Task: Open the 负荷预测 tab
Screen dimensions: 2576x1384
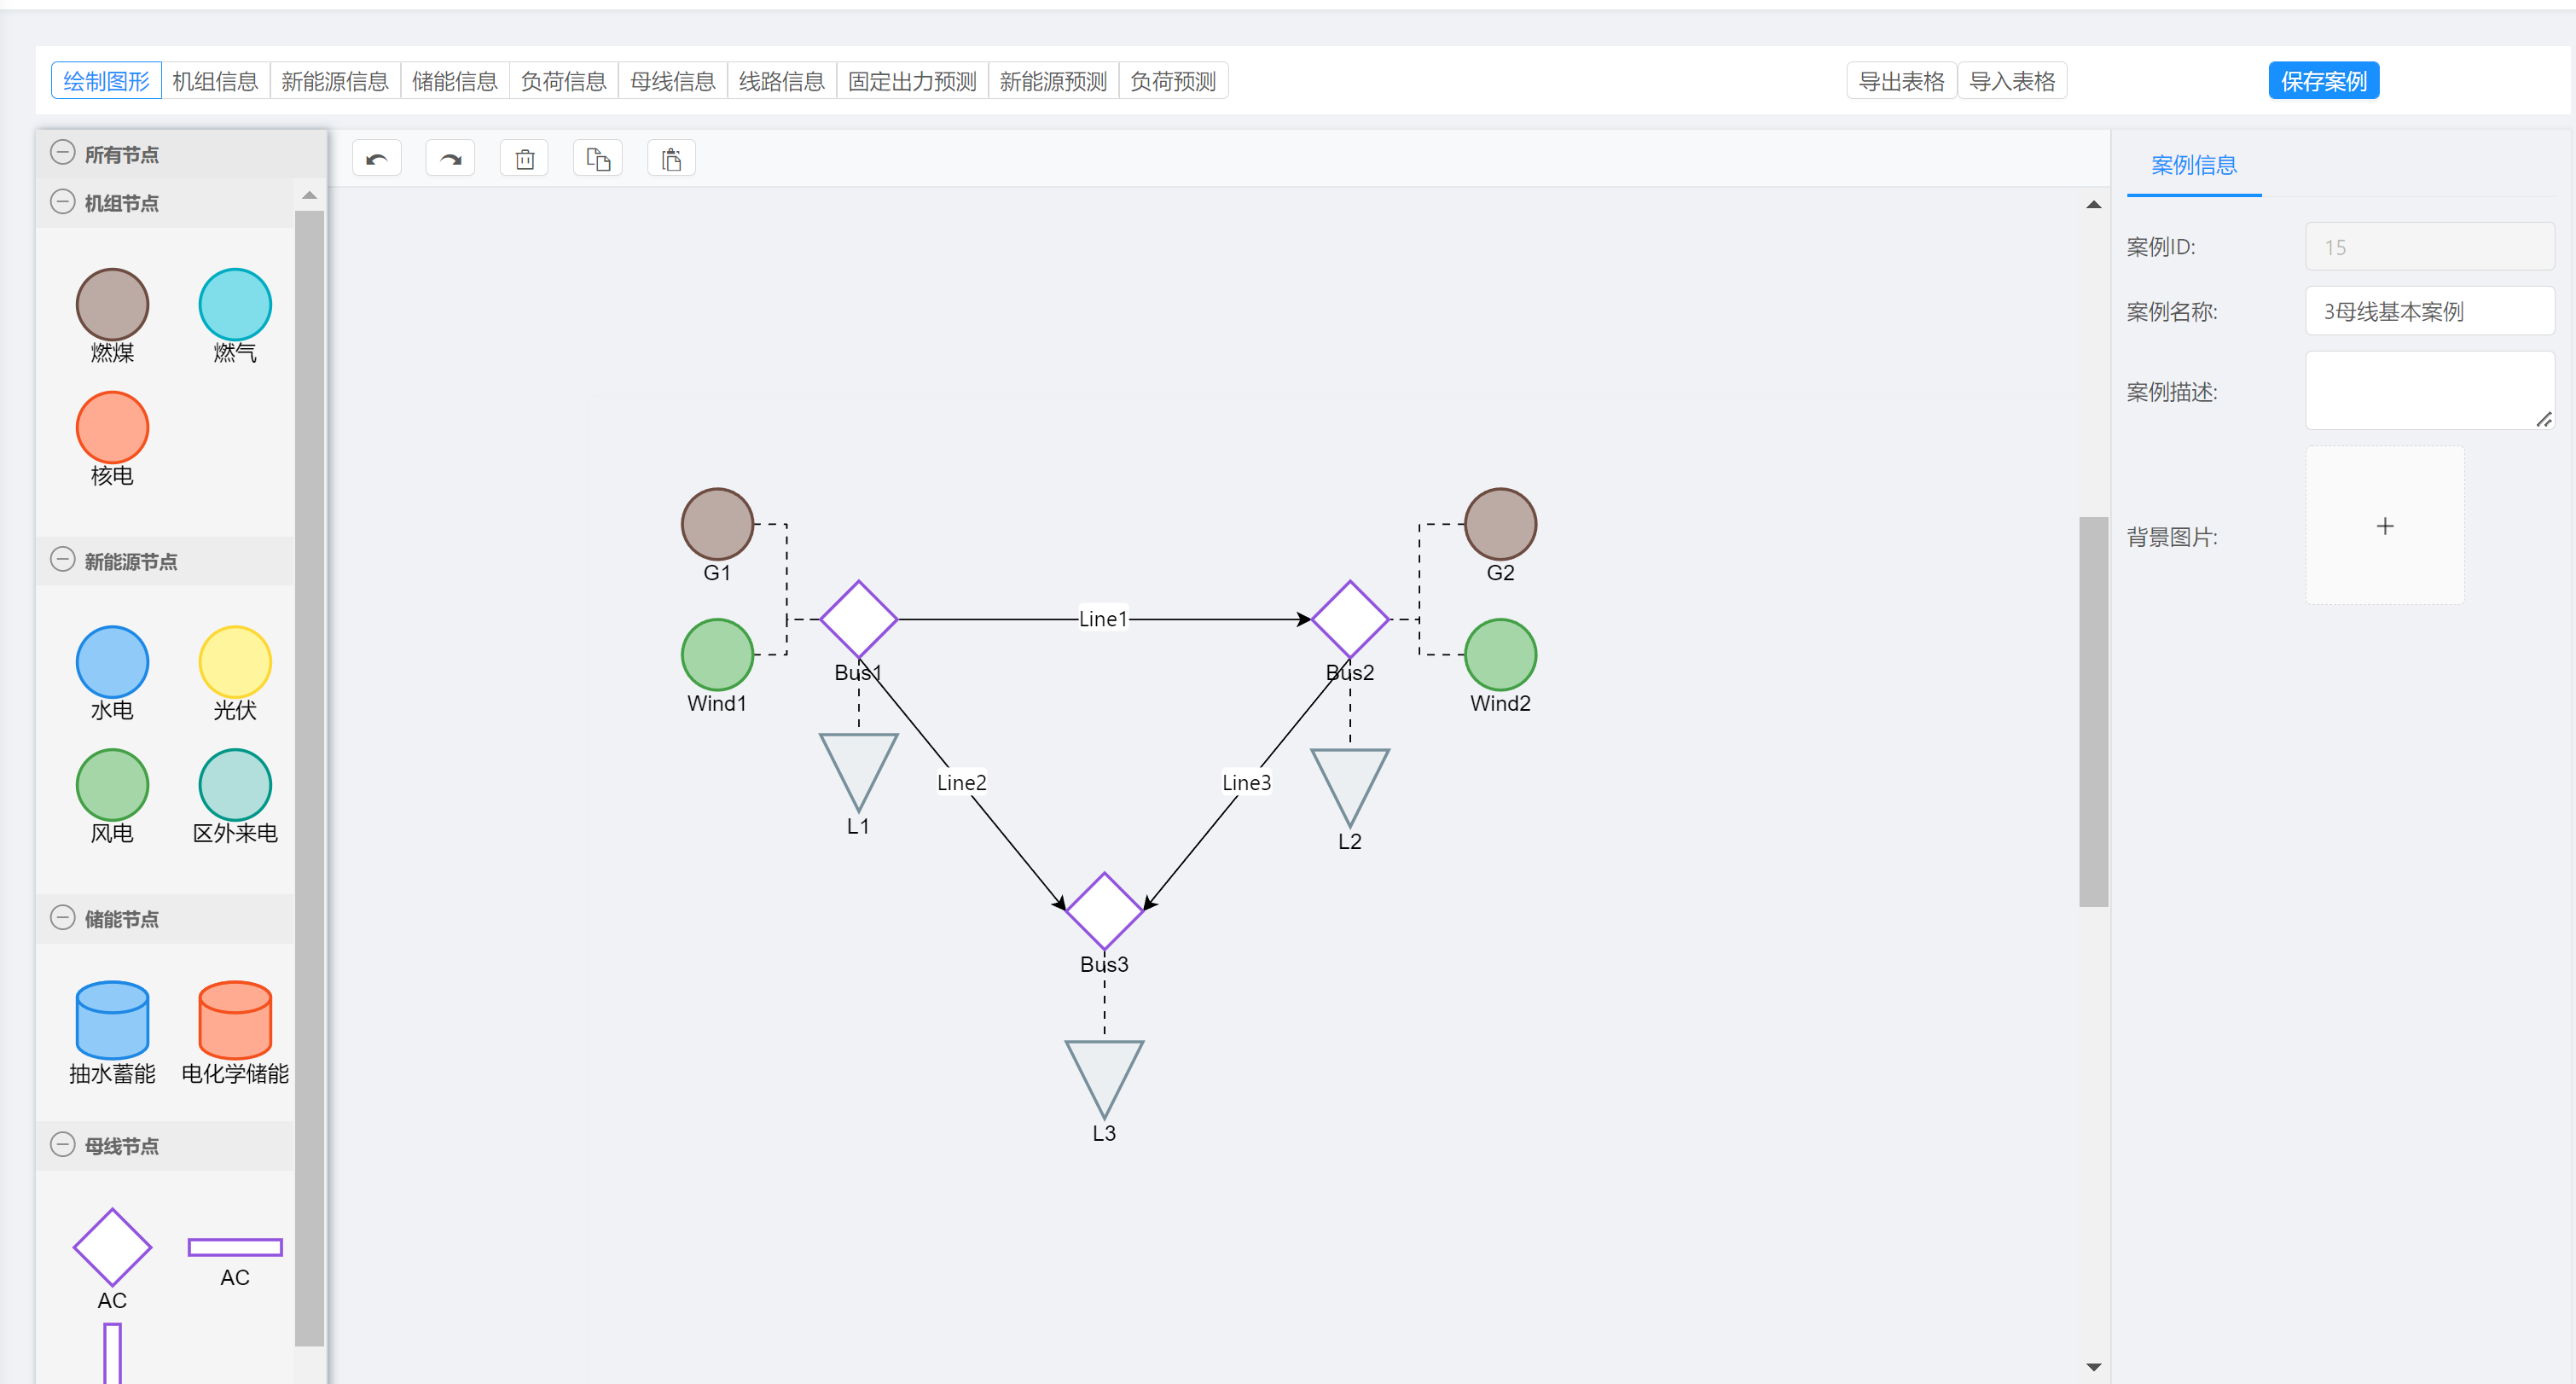Action: 1173,81
